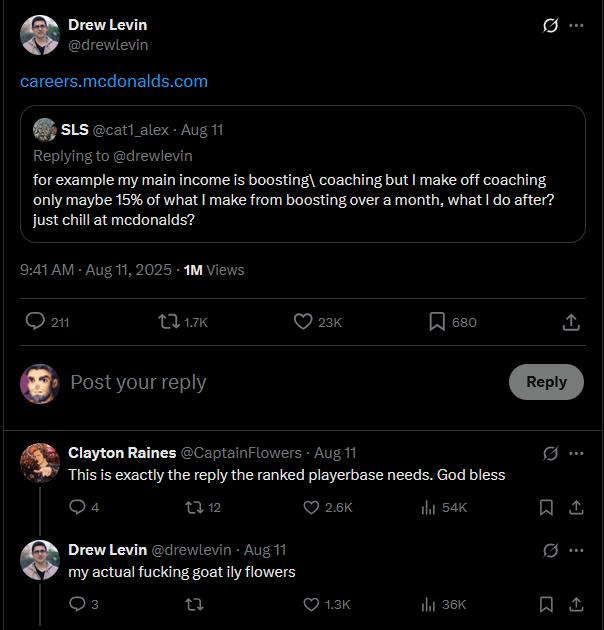Image resolution: width=604 pixels, height=630 pixels.
Task: Bookmark the main post with 680 bookmarks
Action: [437, 322]
